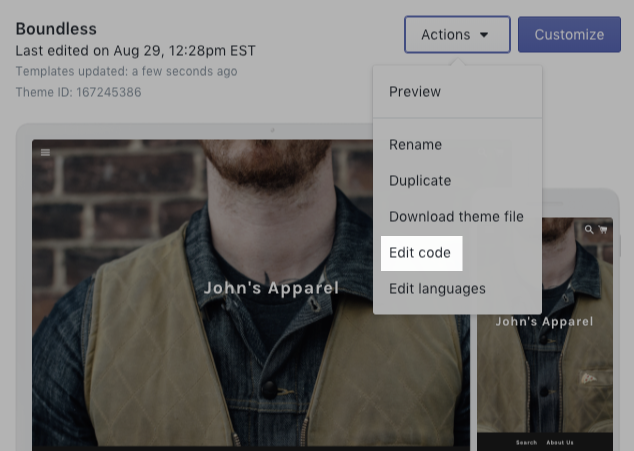
Task: Click Search link in mobile preview footer
Action: 526,442
